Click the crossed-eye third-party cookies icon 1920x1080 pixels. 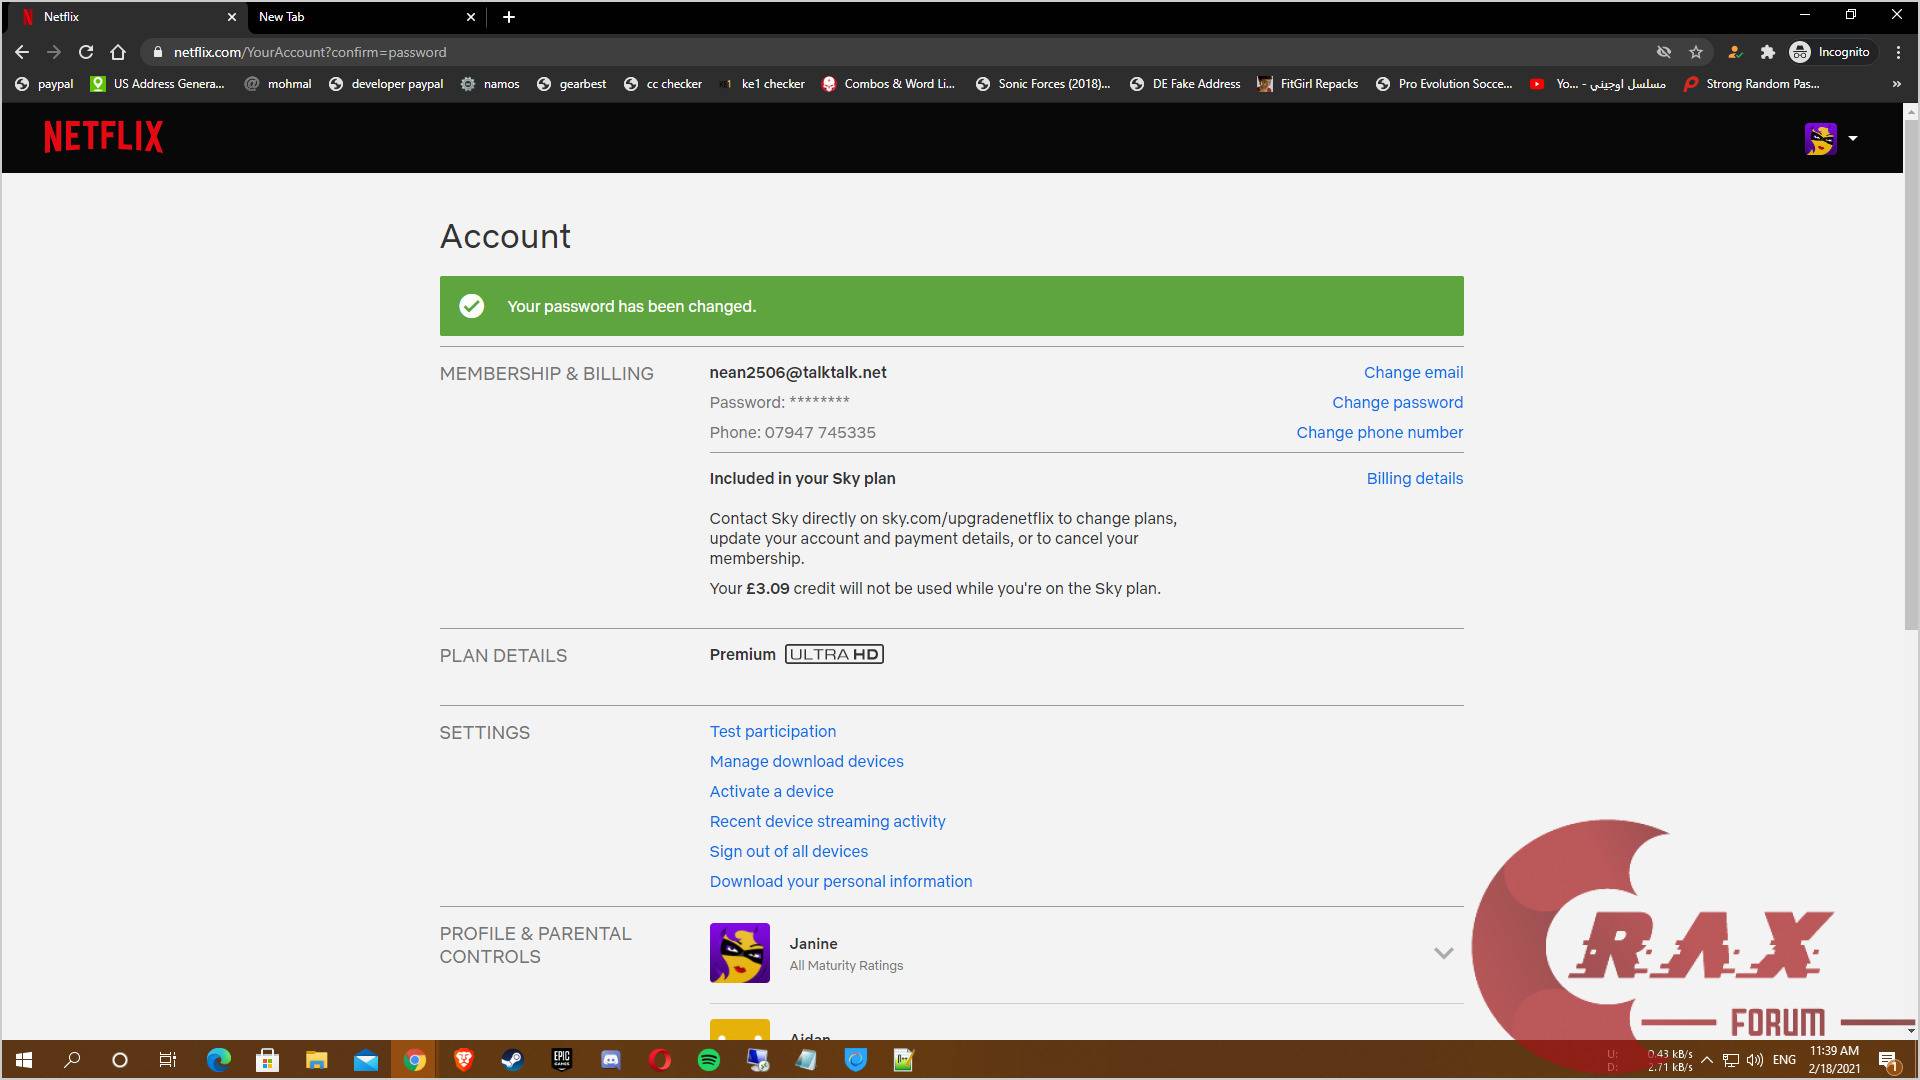point(1663,52)
